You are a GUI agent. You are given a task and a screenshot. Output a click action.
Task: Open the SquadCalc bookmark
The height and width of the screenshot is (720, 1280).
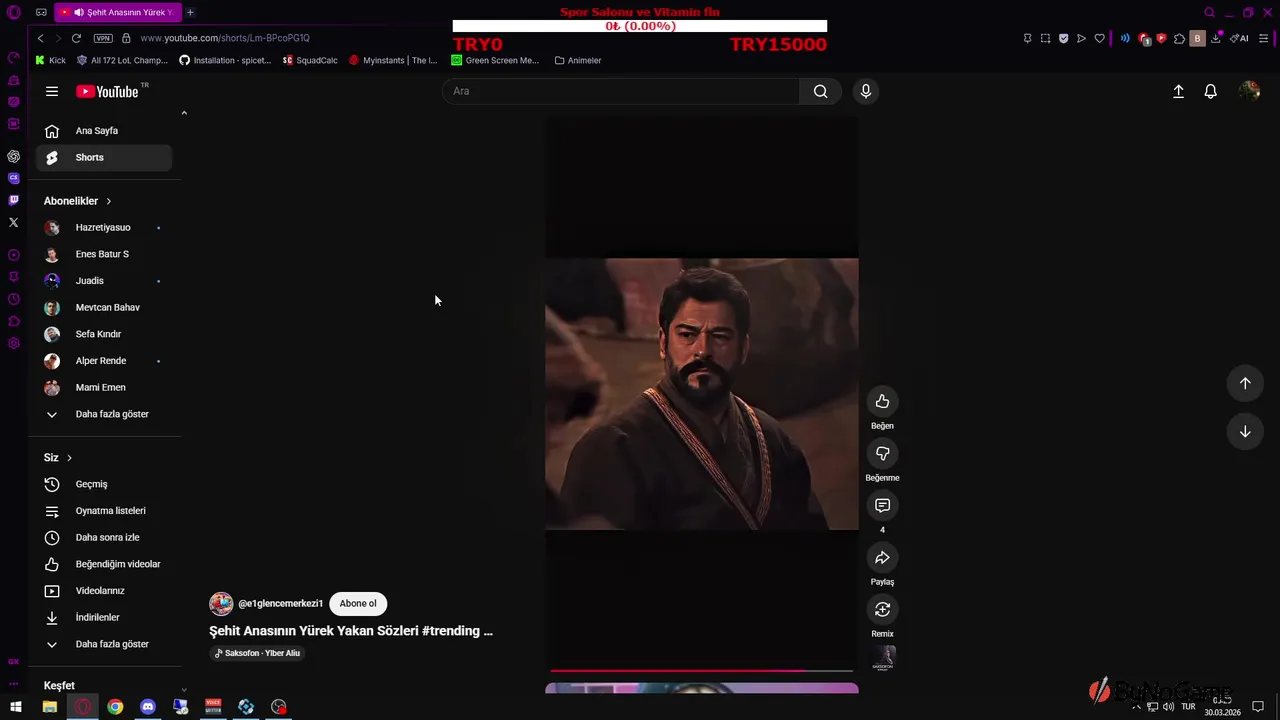pyautogui.click(x=310, y=60)
